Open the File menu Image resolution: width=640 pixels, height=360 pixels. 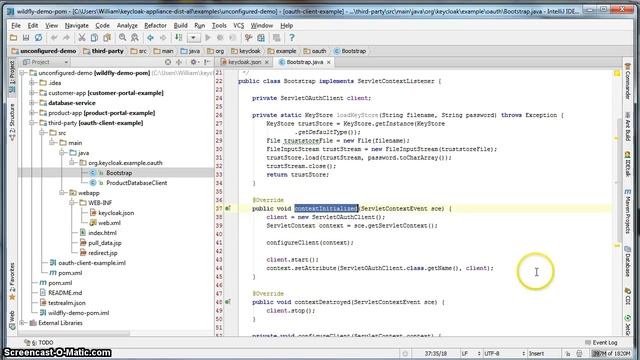[16, 25]
